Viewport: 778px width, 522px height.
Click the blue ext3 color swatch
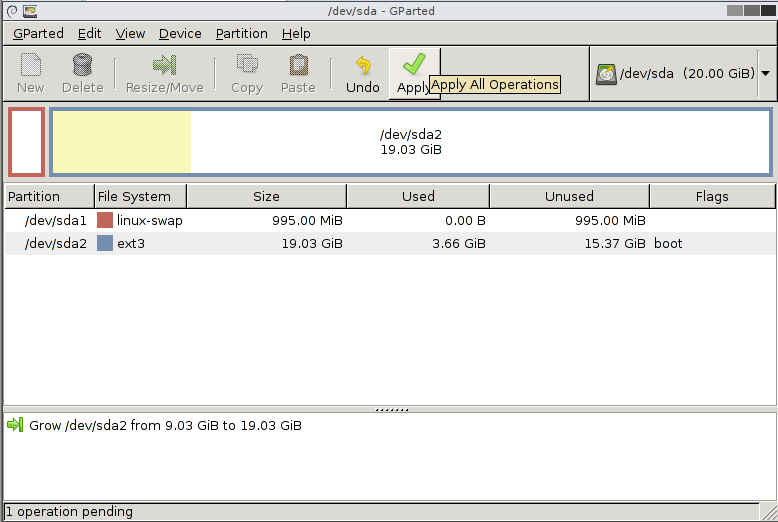105,243
